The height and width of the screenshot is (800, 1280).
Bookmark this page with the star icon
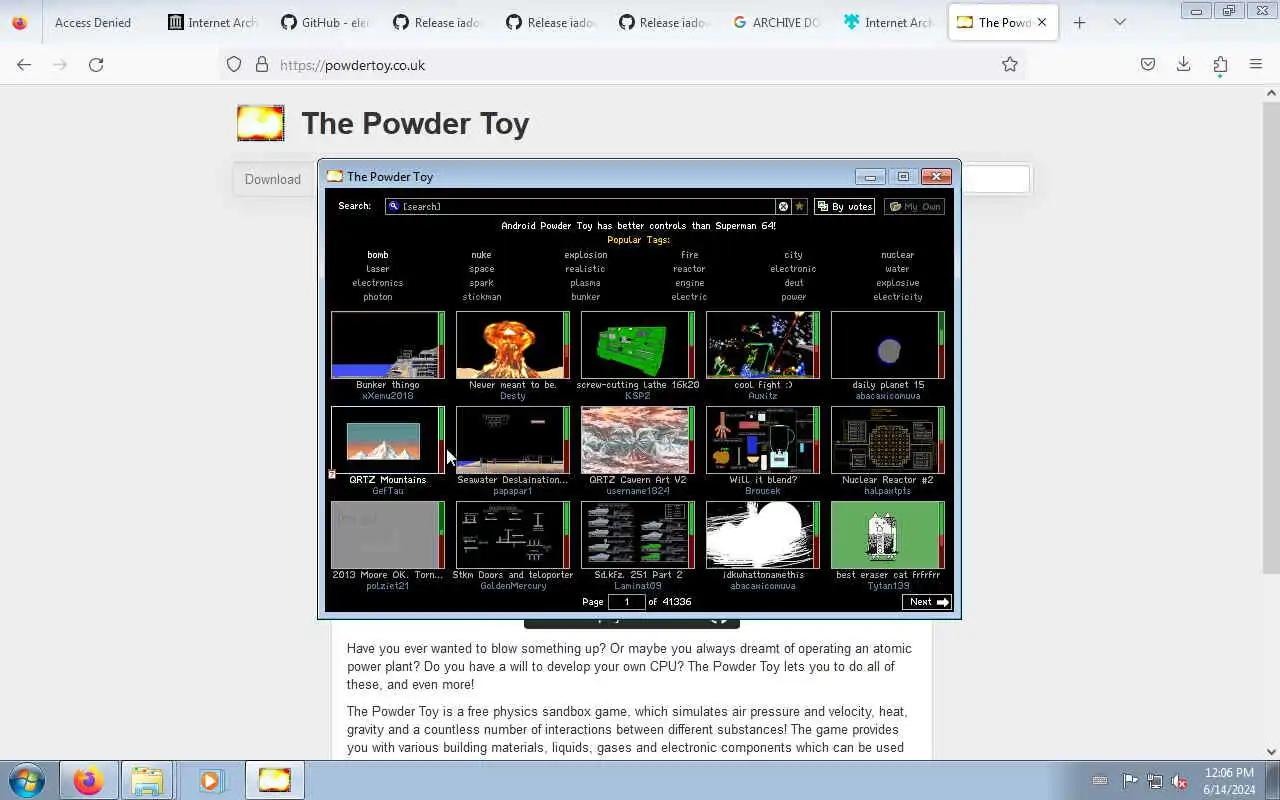[1010, 64]
